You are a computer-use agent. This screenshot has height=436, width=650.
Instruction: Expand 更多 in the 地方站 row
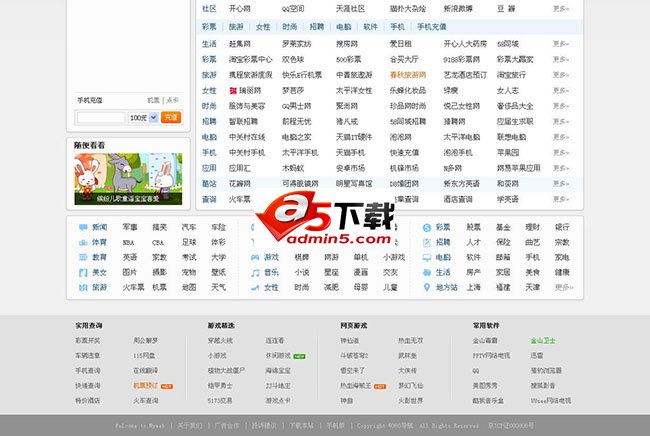[x=564, y=287]
